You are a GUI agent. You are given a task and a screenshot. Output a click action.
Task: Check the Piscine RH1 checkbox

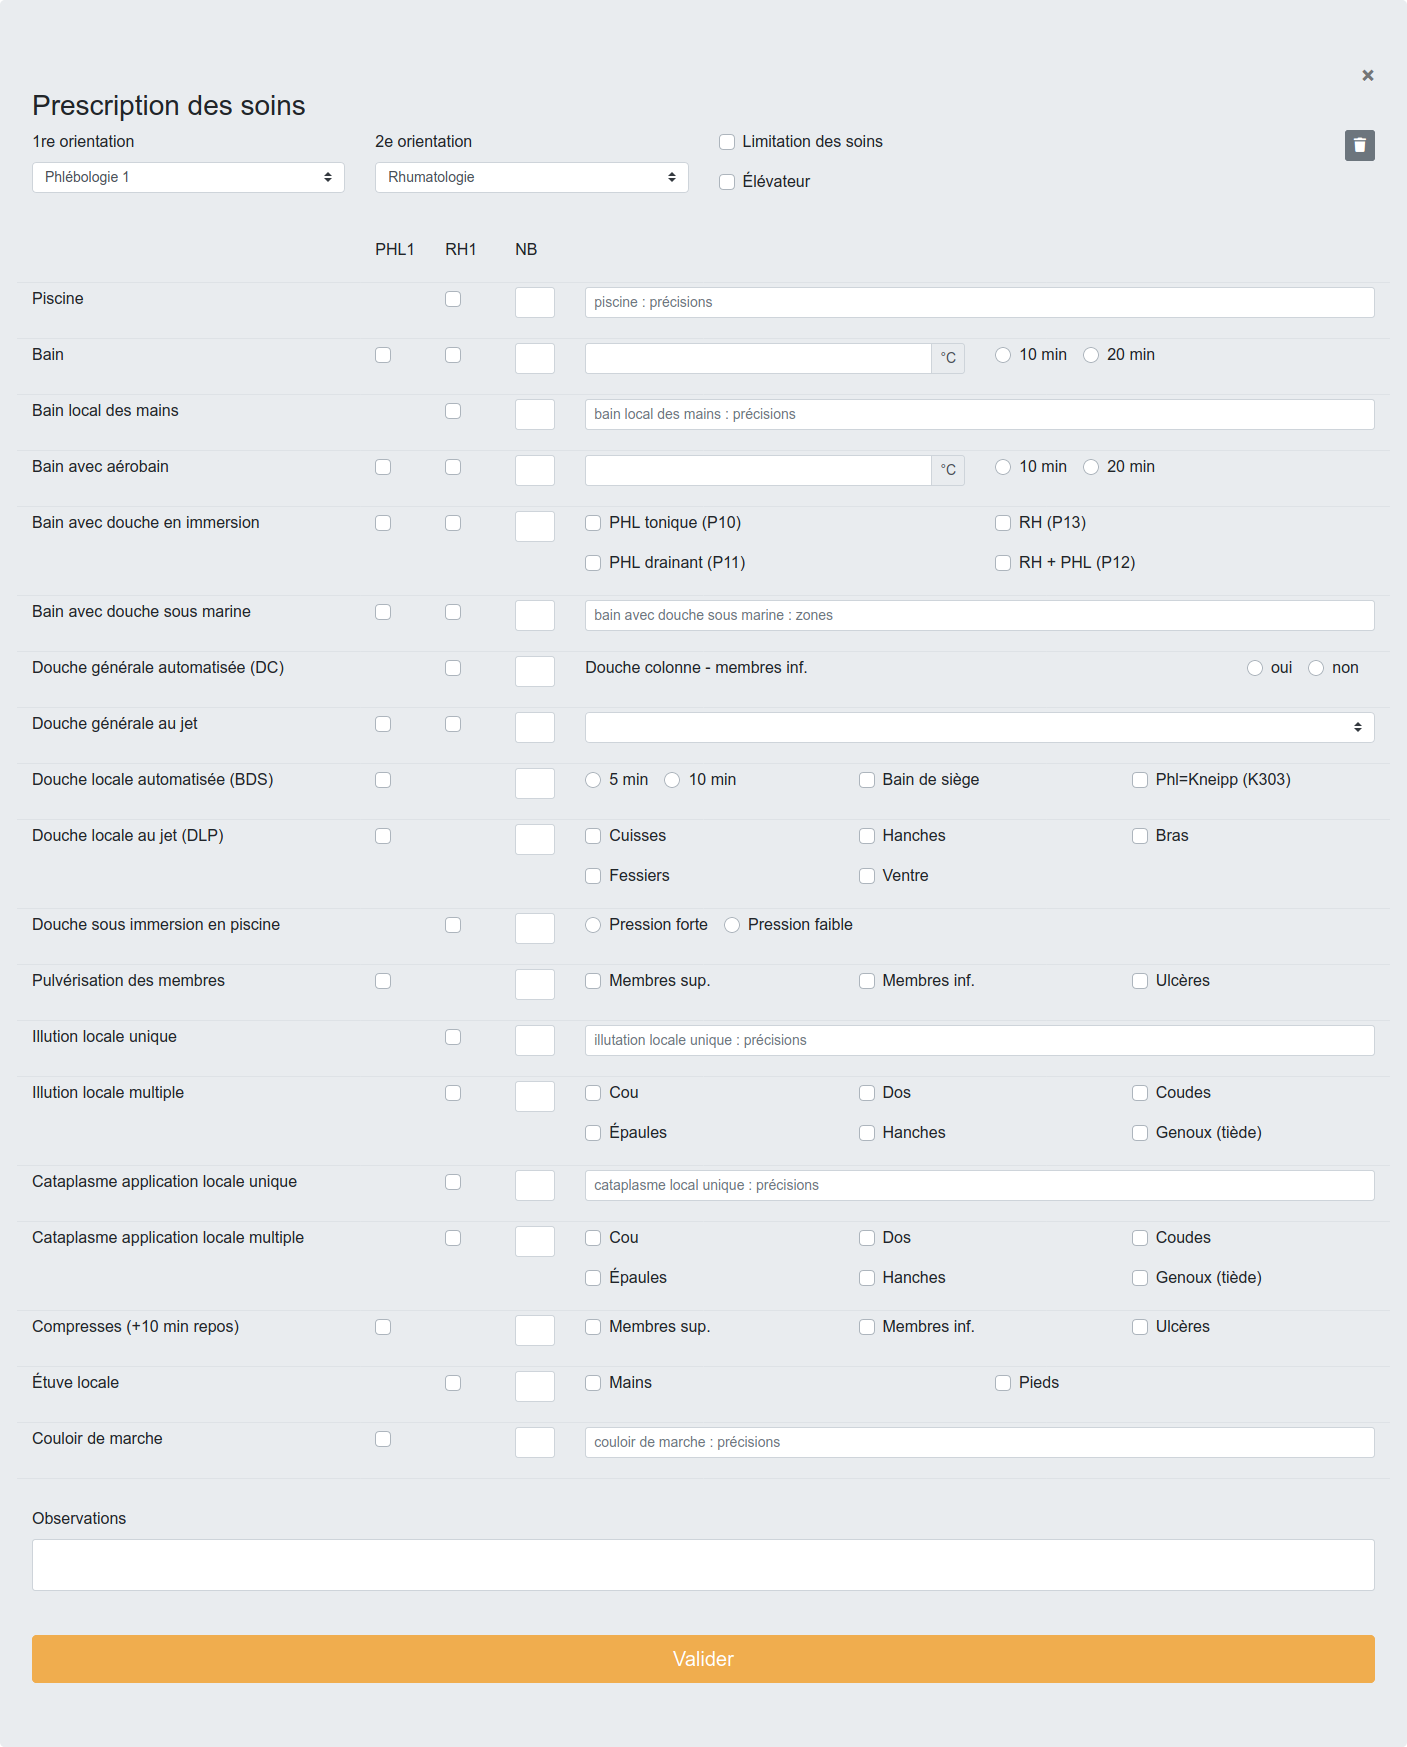click(453, 299)
